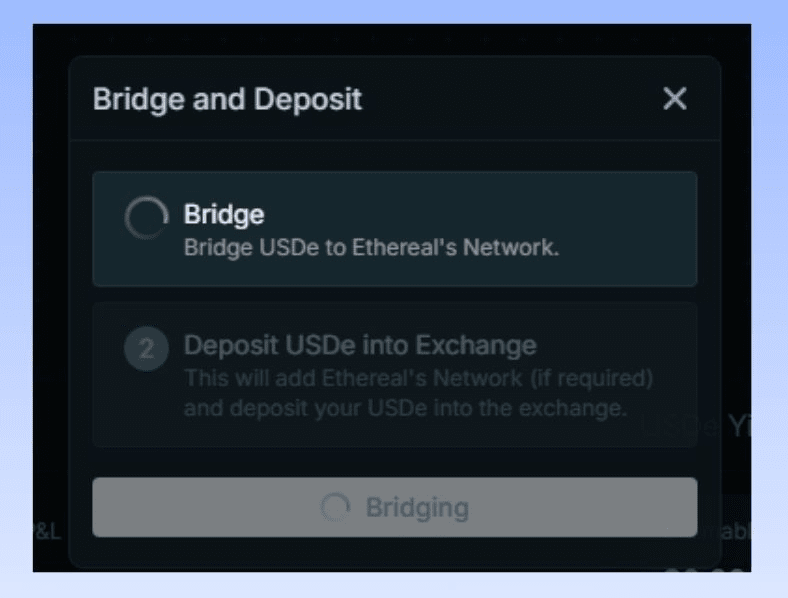This screenshot has width=788, height=598.
Task: Click the deposit step description text
Action: (418, 394)
